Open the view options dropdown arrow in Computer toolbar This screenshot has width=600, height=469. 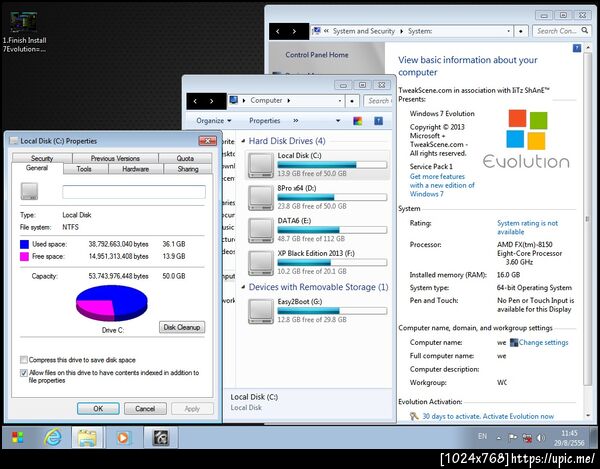(338, 121)
